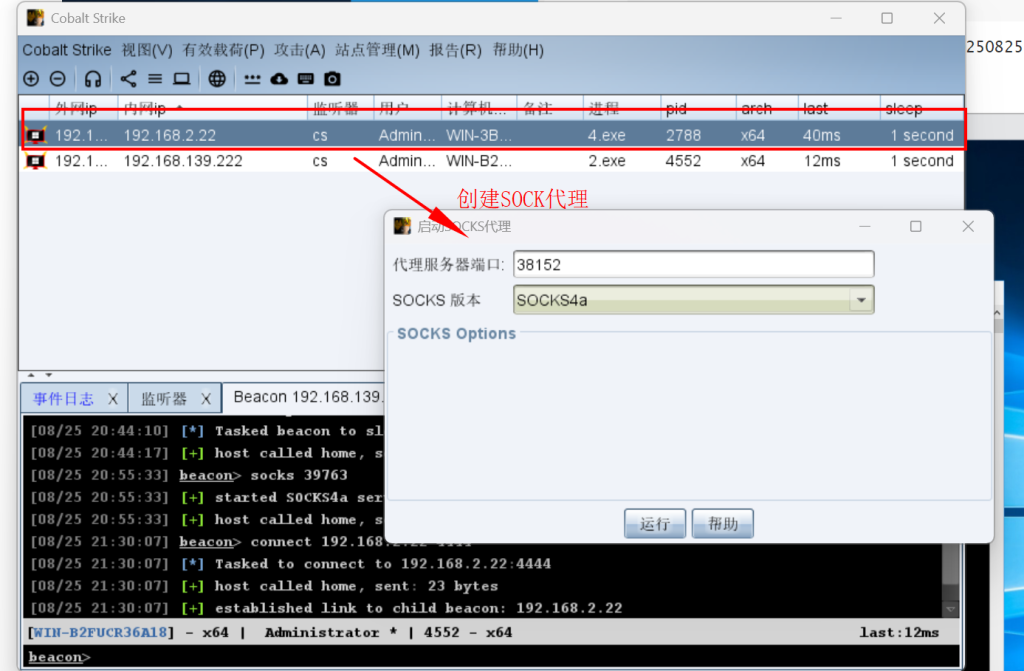Open the 站点管理(M) menu
1024x671 pixels.
click(377, 50)
